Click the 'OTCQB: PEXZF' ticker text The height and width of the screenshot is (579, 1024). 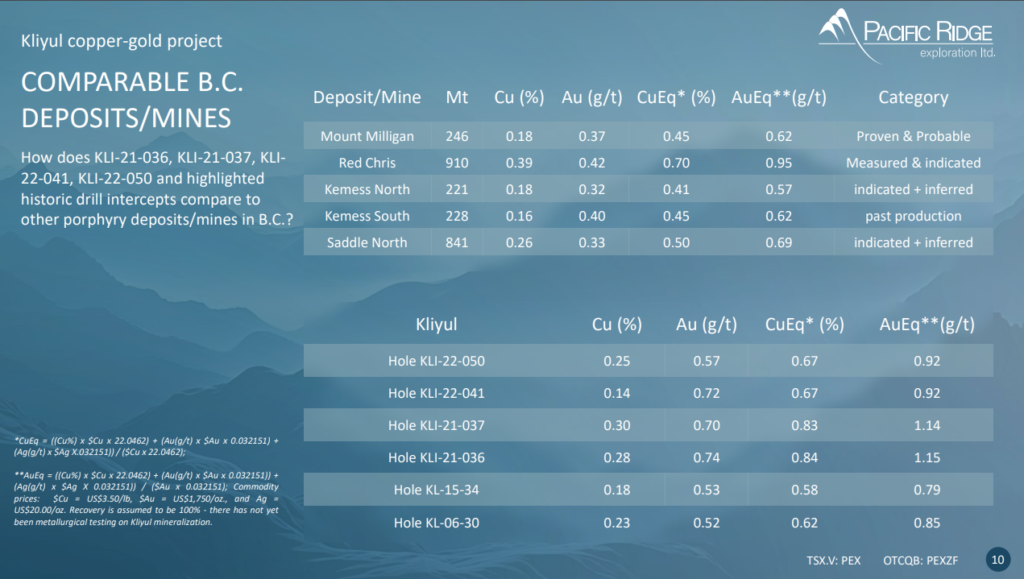[x=920, y=560]
